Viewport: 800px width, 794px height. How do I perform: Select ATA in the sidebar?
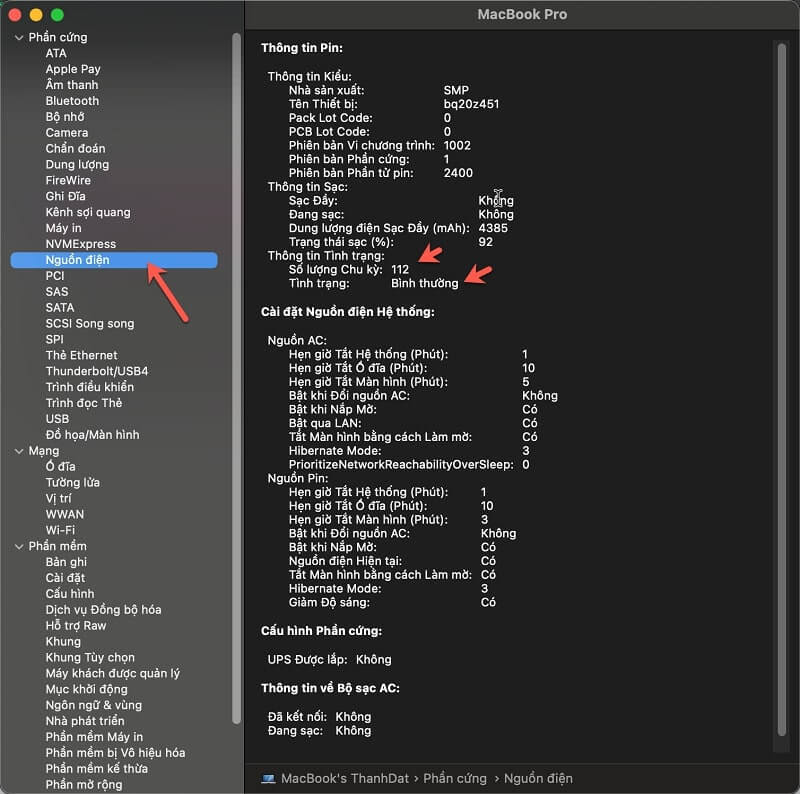pos(56,54)
